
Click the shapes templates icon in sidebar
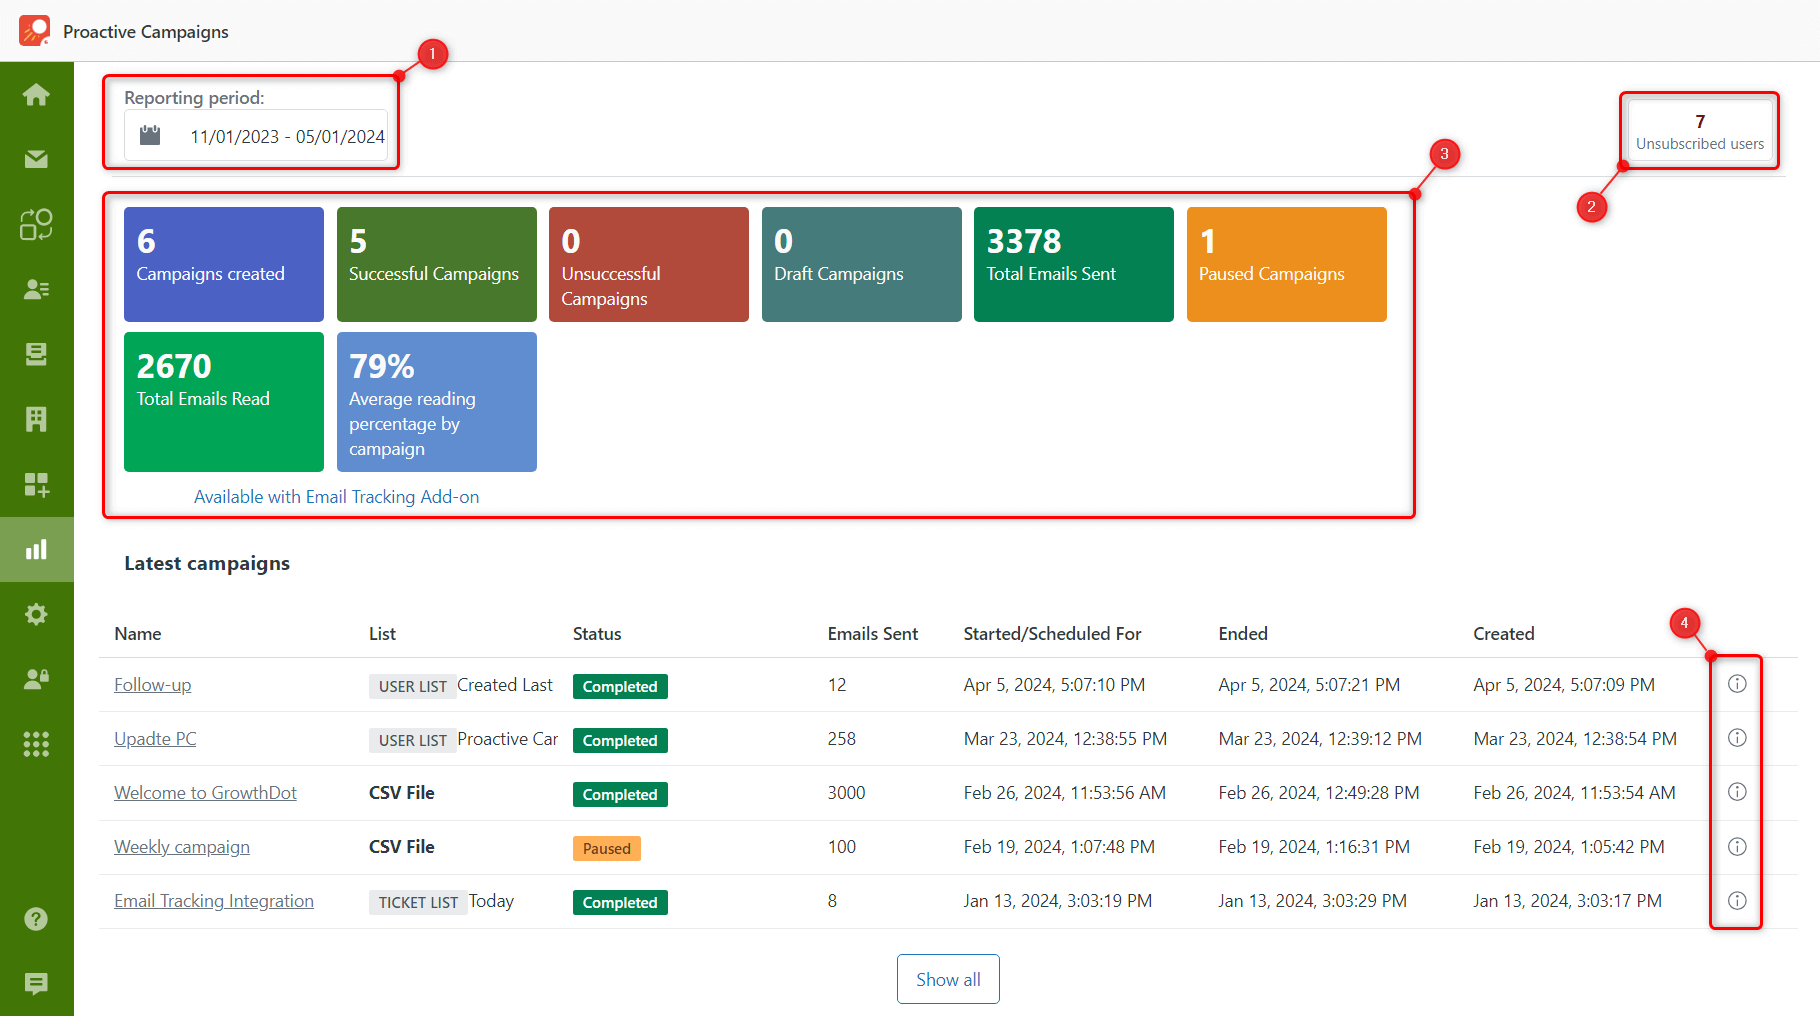tap(36, 224)
